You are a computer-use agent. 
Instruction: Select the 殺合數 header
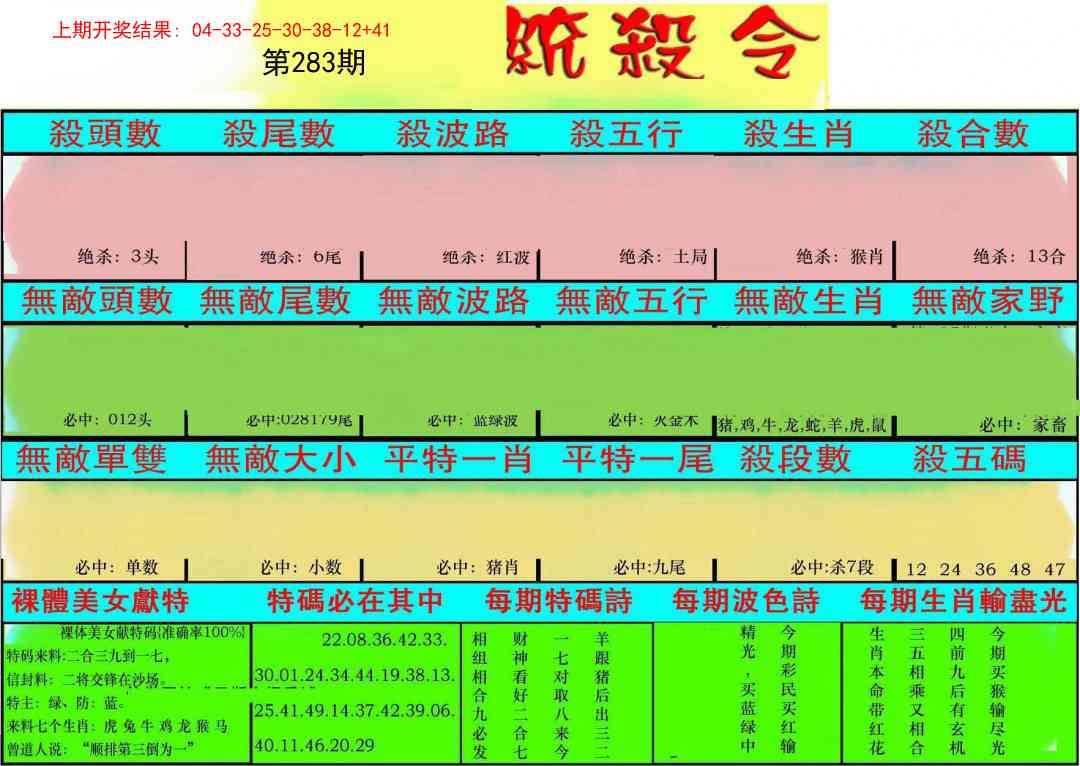pyautogui.click(x=973, y=134)
